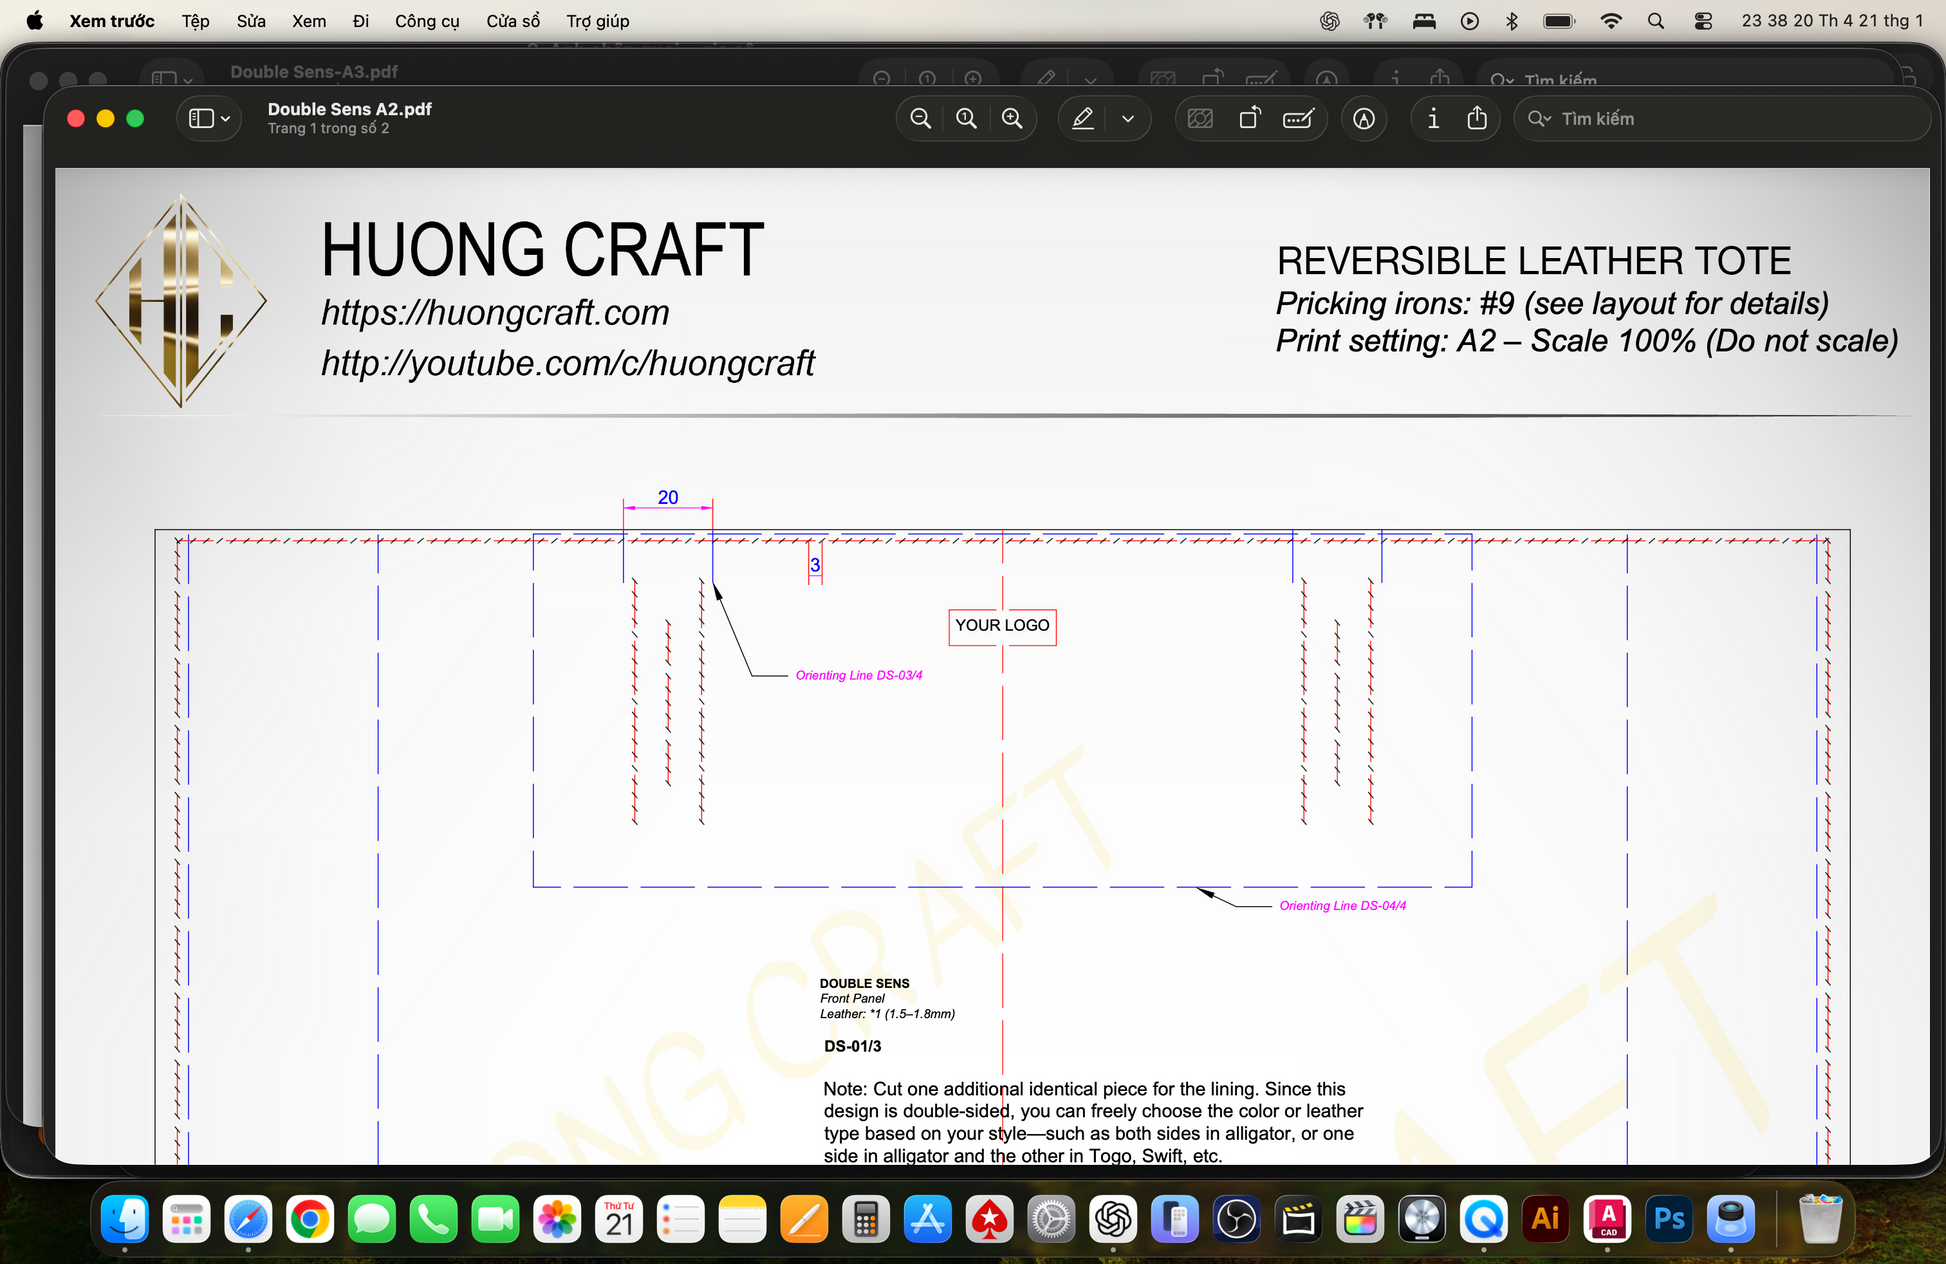Open the form filling tool

tap(1298, 119)
